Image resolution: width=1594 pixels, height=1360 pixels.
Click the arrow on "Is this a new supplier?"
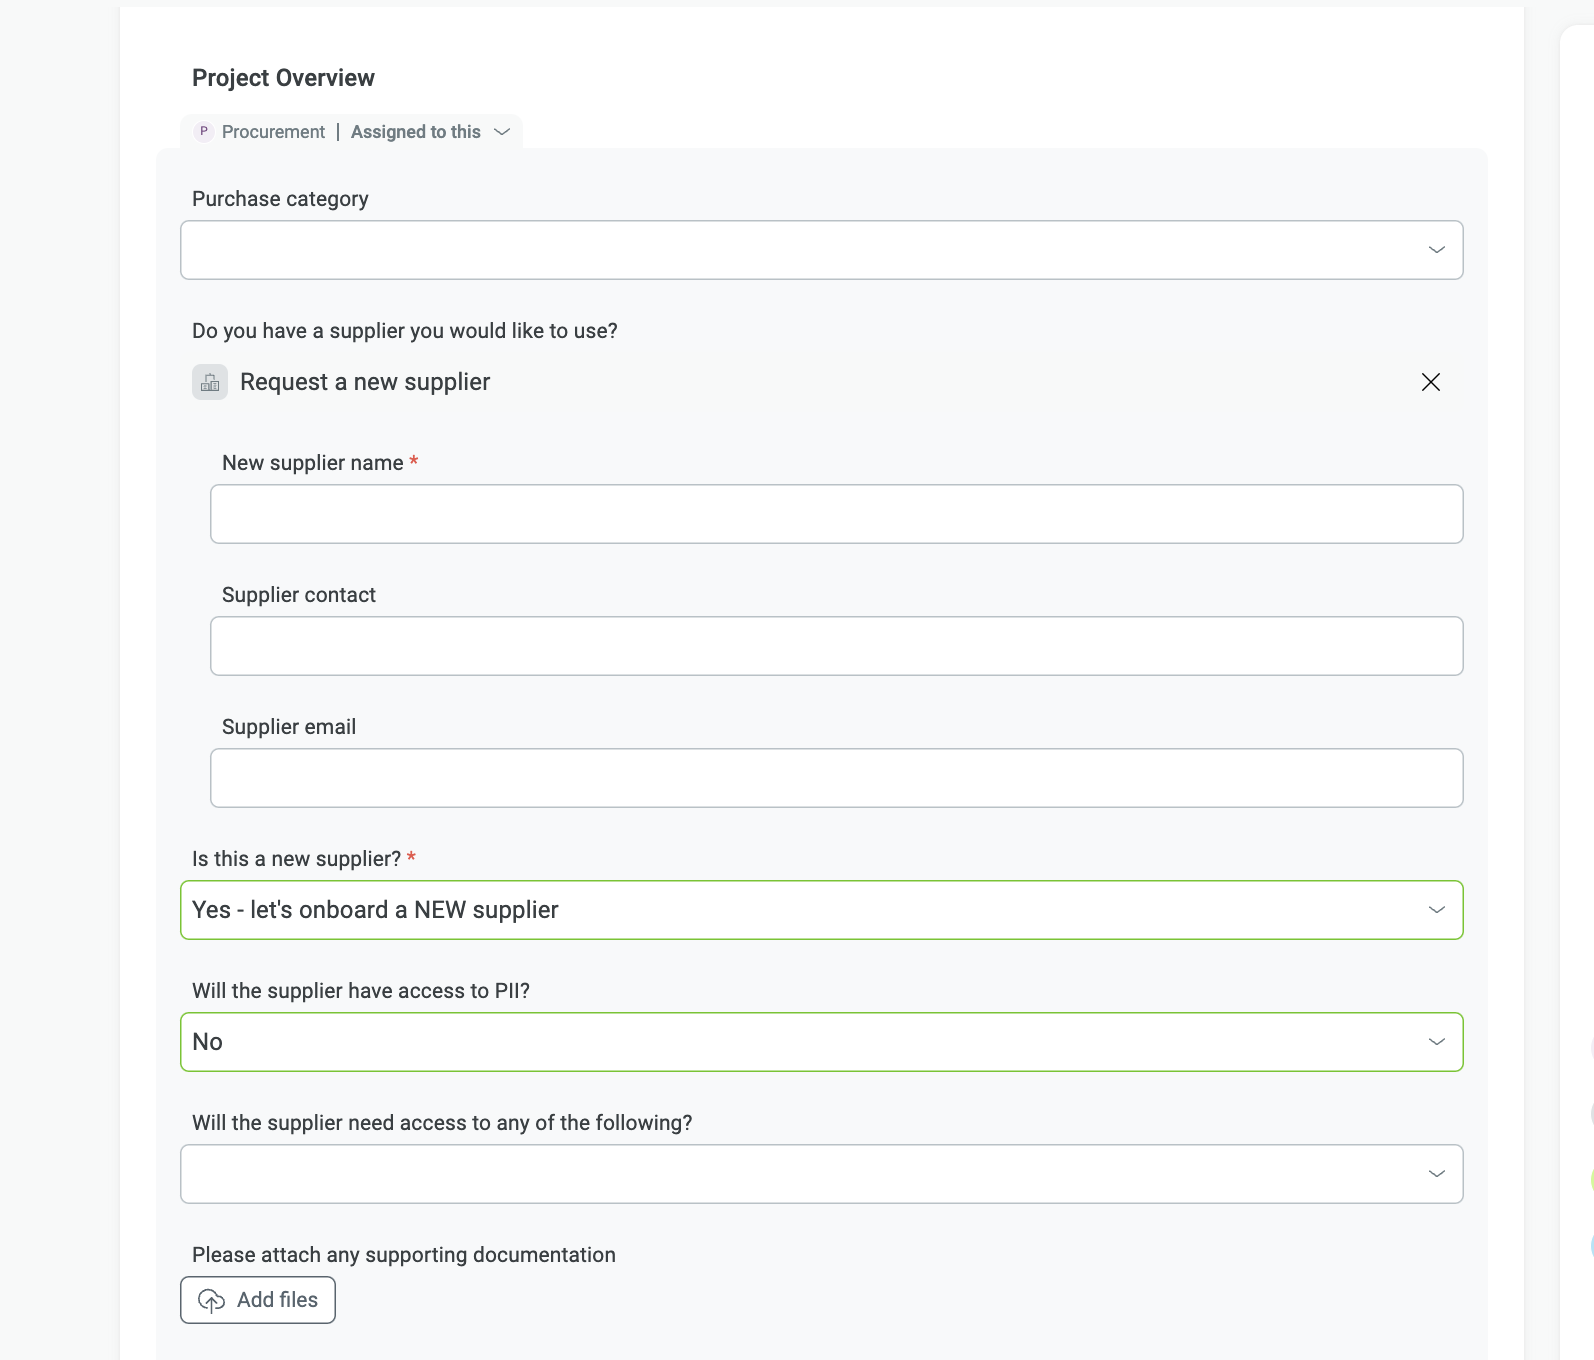coord(1437,910)
